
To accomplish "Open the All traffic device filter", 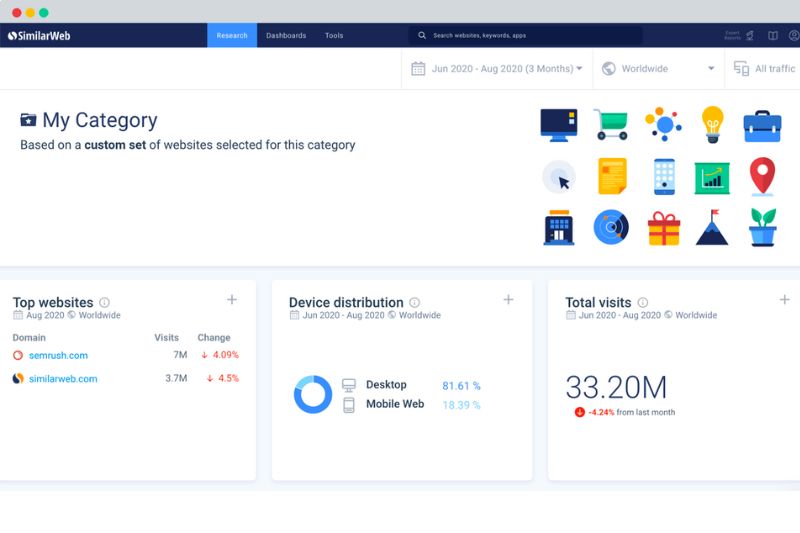I will coord(764,68).
